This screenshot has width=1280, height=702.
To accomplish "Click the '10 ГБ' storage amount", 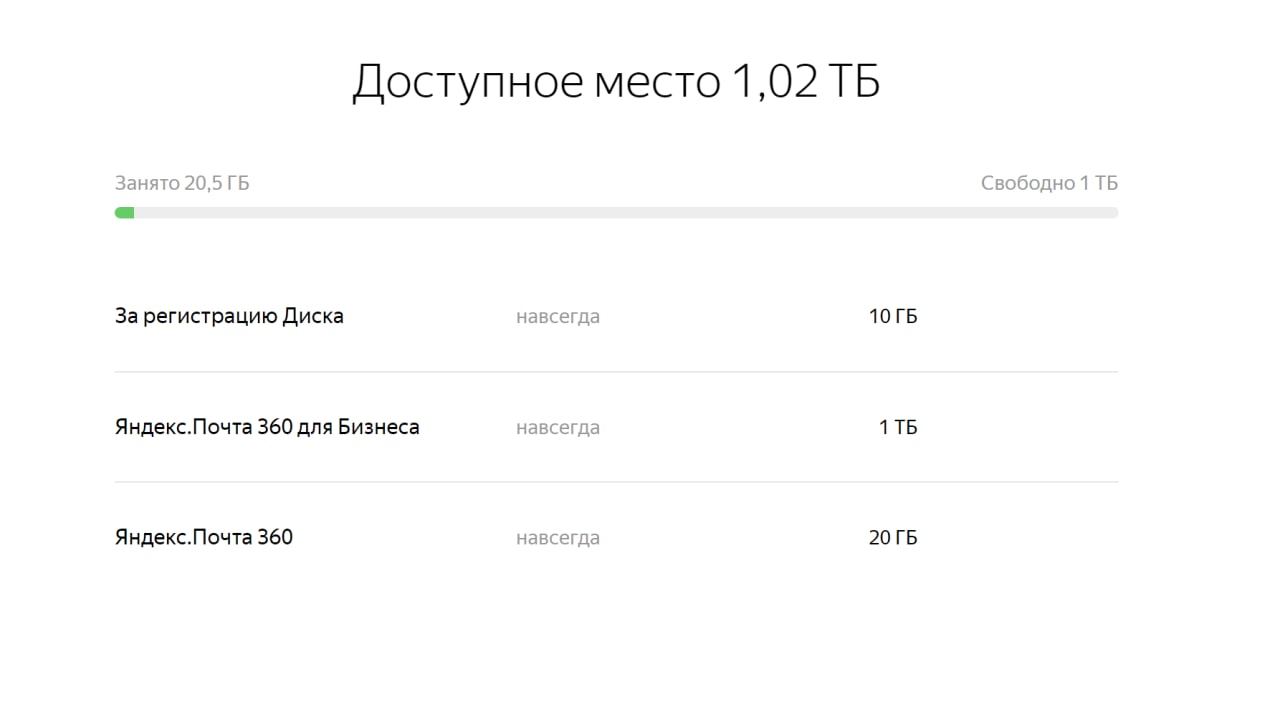I will pos(893,317).
